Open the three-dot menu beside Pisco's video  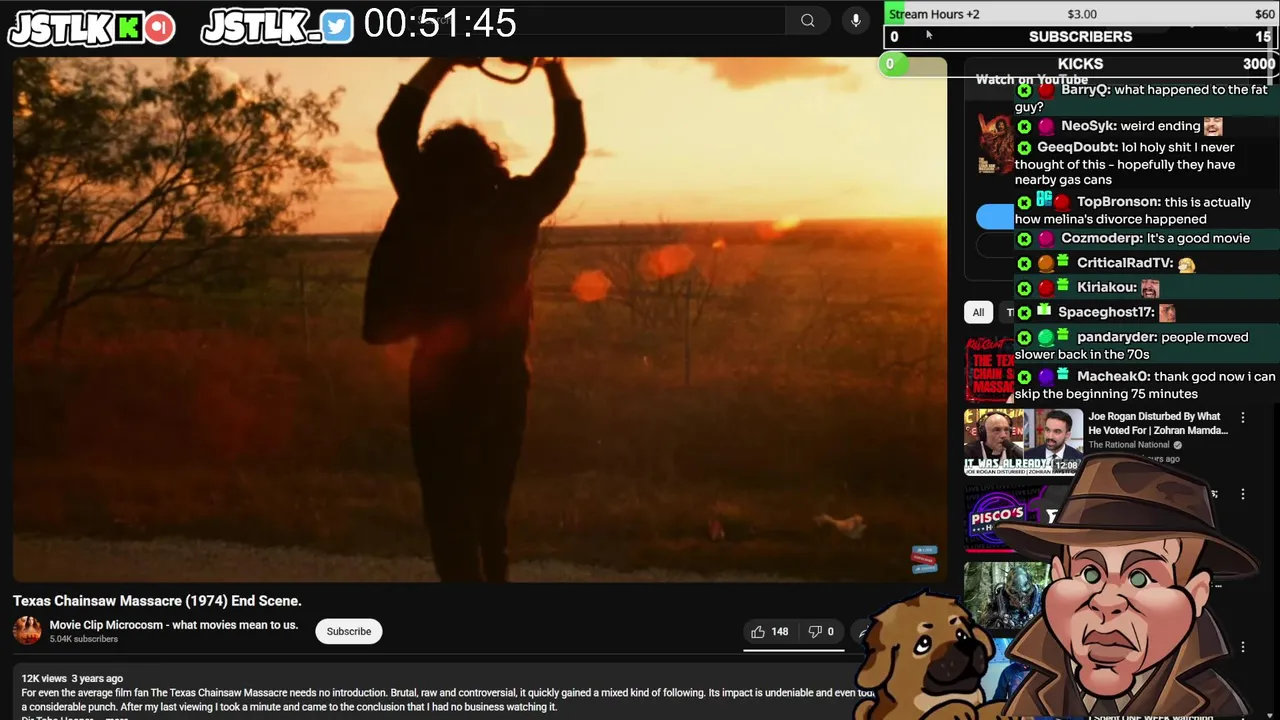pyautogui.click(x=1243, y=494)
